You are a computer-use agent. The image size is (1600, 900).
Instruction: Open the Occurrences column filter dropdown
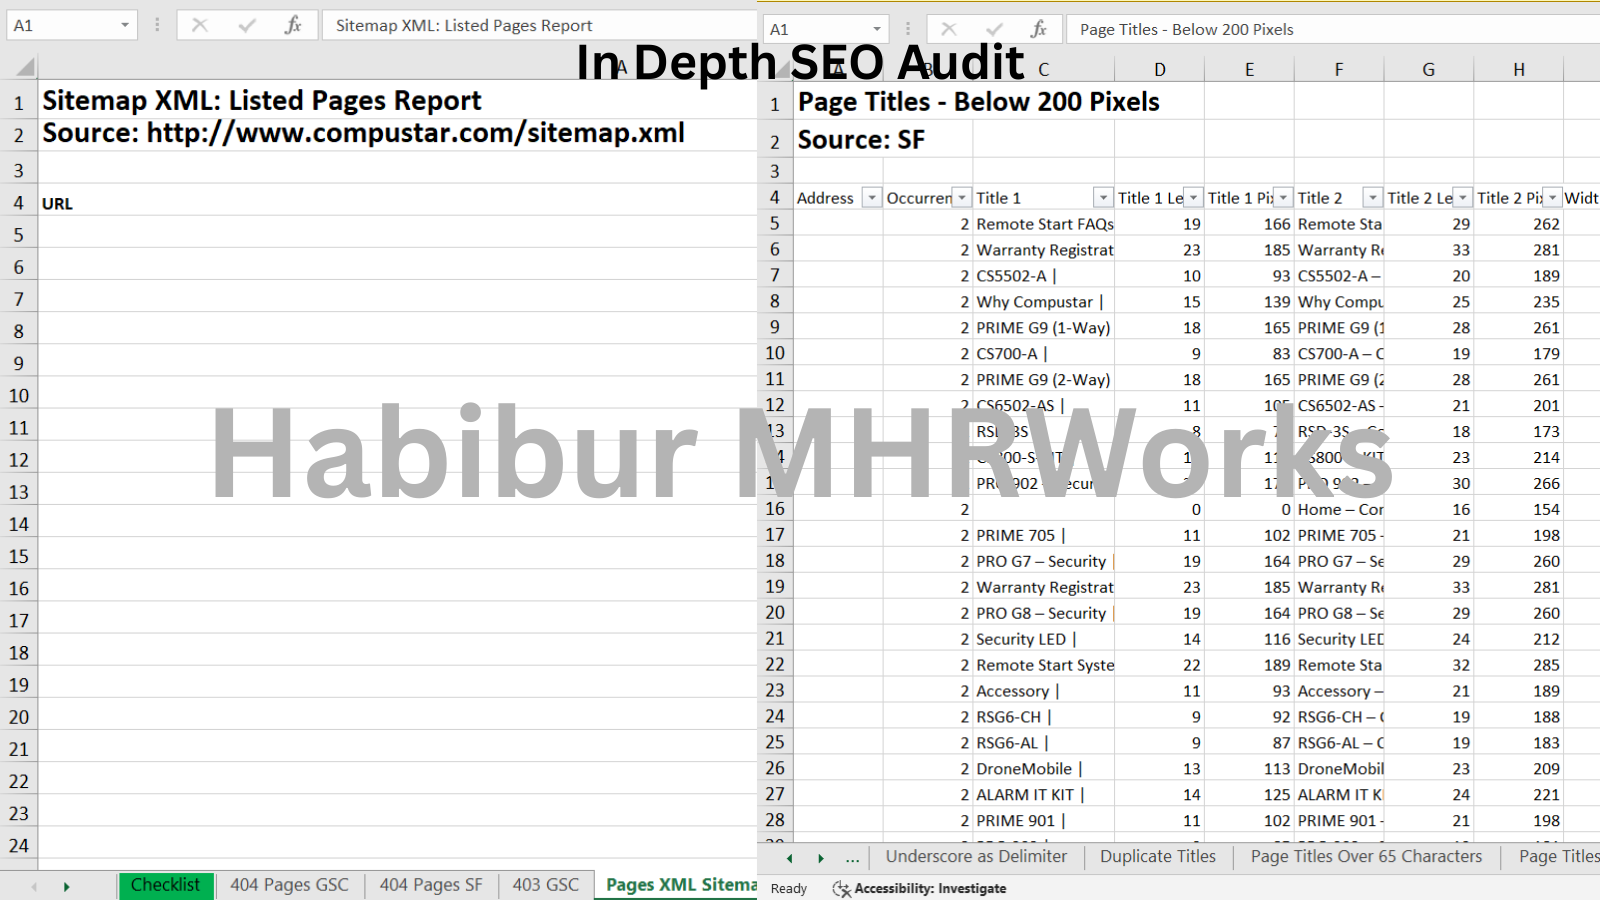tap(962, 198)
